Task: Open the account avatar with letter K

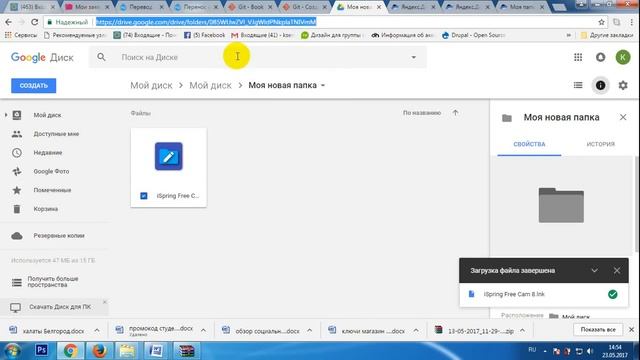Action: [623, 58]
